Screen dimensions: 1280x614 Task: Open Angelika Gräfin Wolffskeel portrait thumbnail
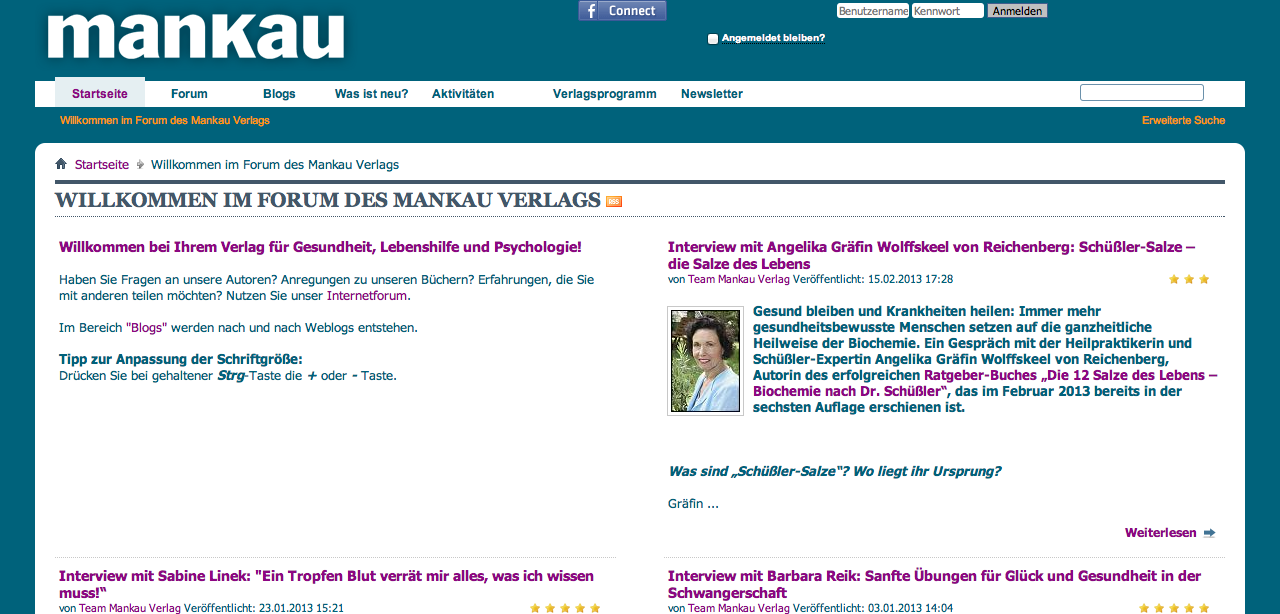[x=705, y=361]
